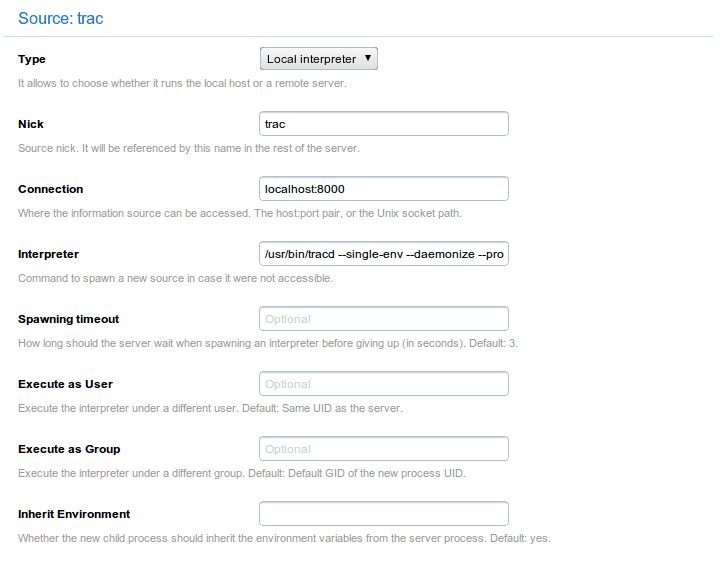Click the Spawning timeout help description text
The height and width of the screenshot is (586, 720).
[267, 343]
